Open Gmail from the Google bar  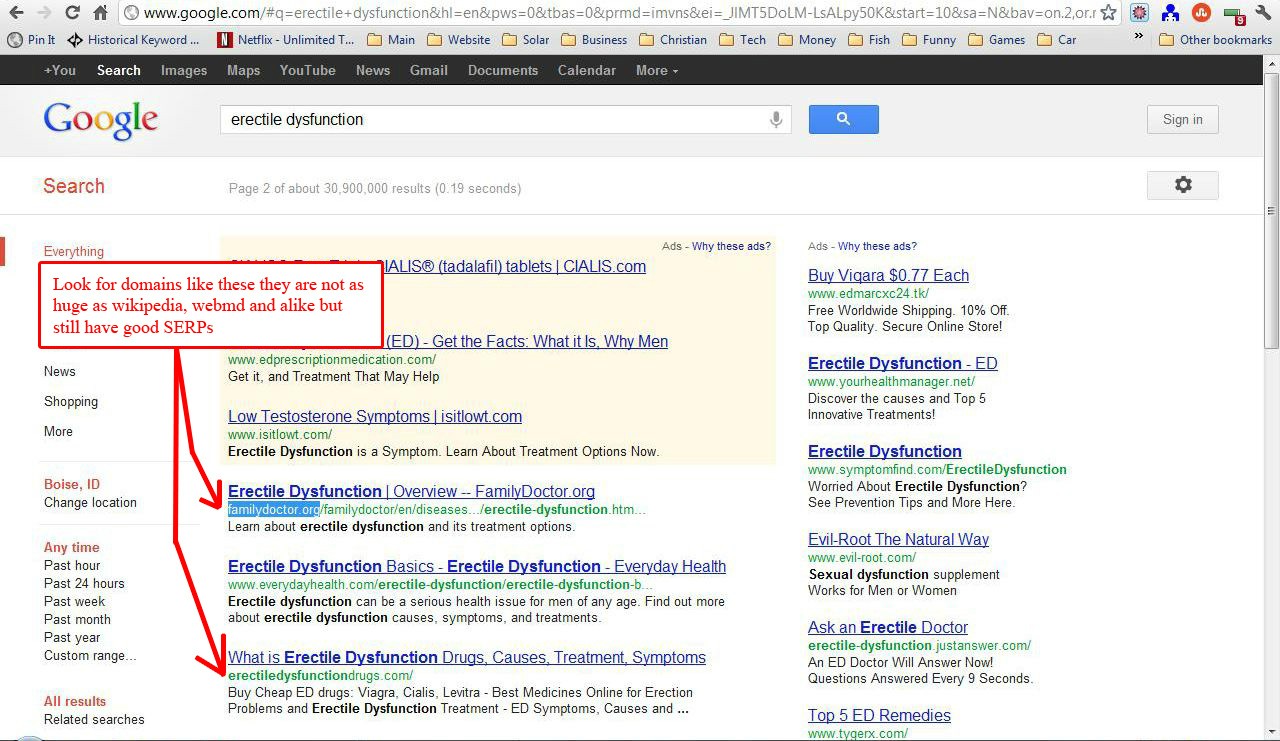pos(429,70)
